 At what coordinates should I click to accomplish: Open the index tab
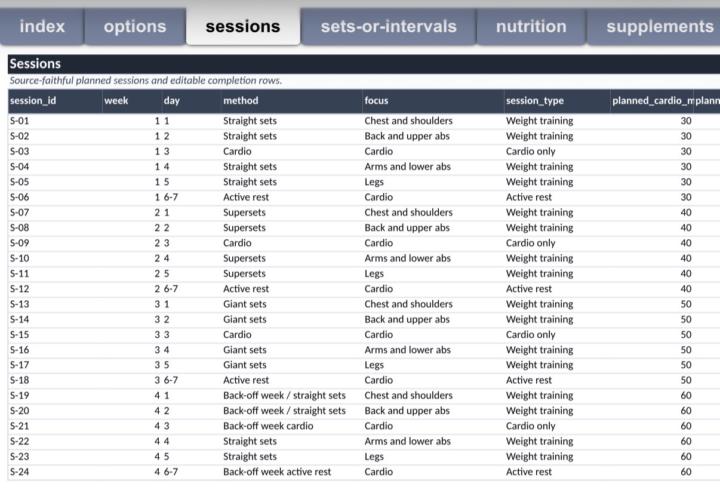click(42, 27)
